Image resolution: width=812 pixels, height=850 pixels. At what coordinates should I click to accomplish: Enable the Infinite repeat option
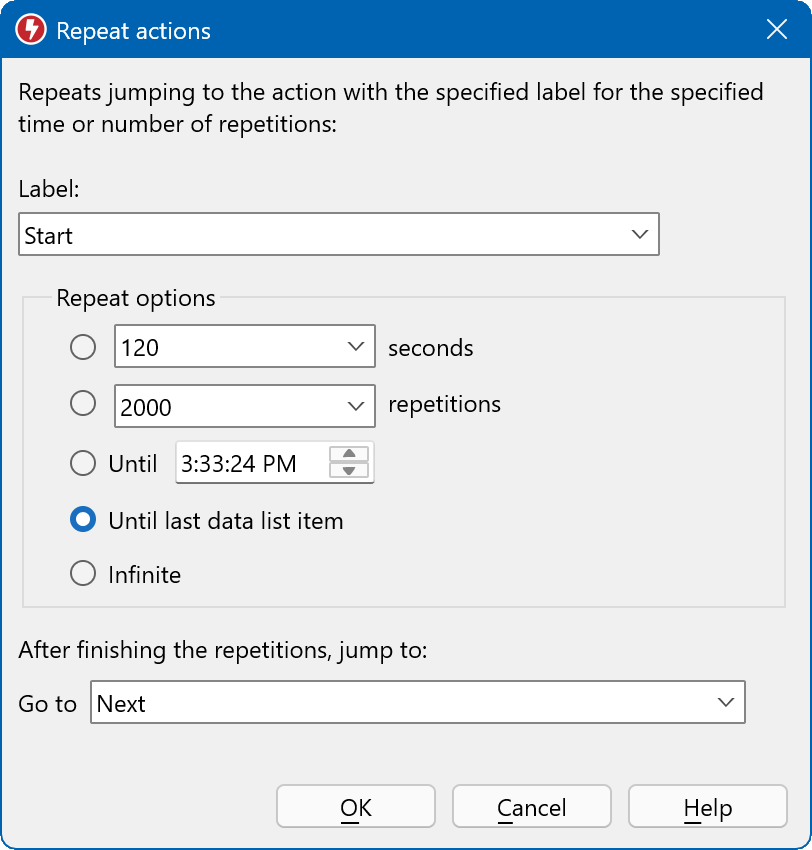tap(83, 574)
